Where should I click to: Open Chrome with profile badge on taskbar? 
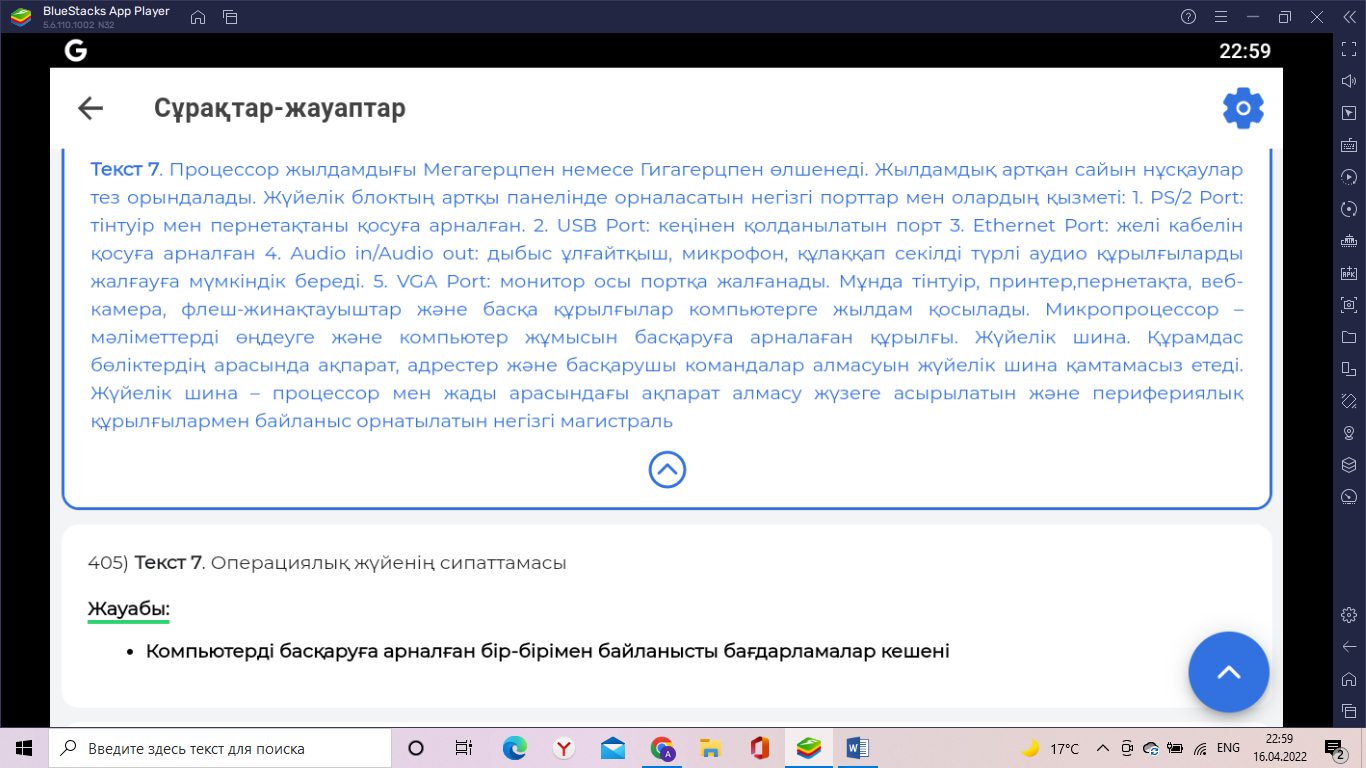662,748
